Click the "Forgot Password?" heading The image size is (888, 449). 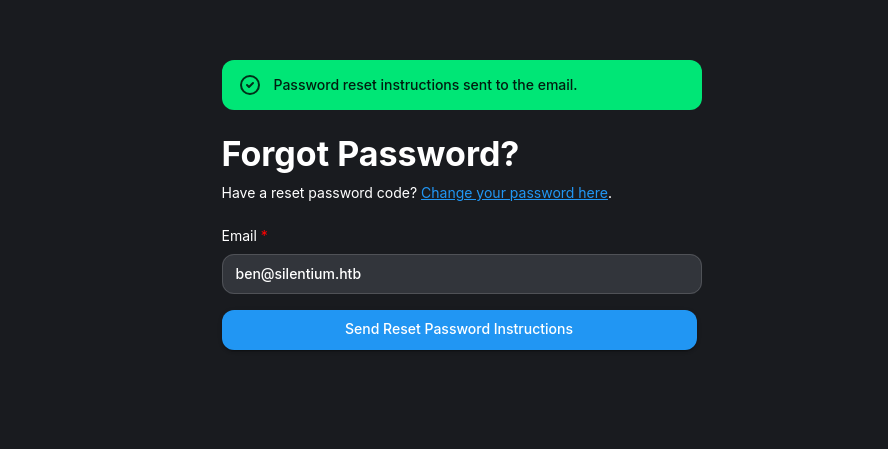coord(370,154)
